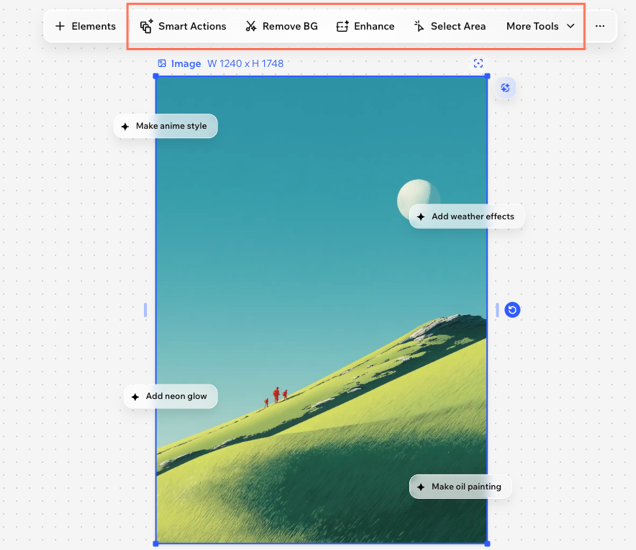
Task: Open the Elements add menu
Action: [86, 26]
